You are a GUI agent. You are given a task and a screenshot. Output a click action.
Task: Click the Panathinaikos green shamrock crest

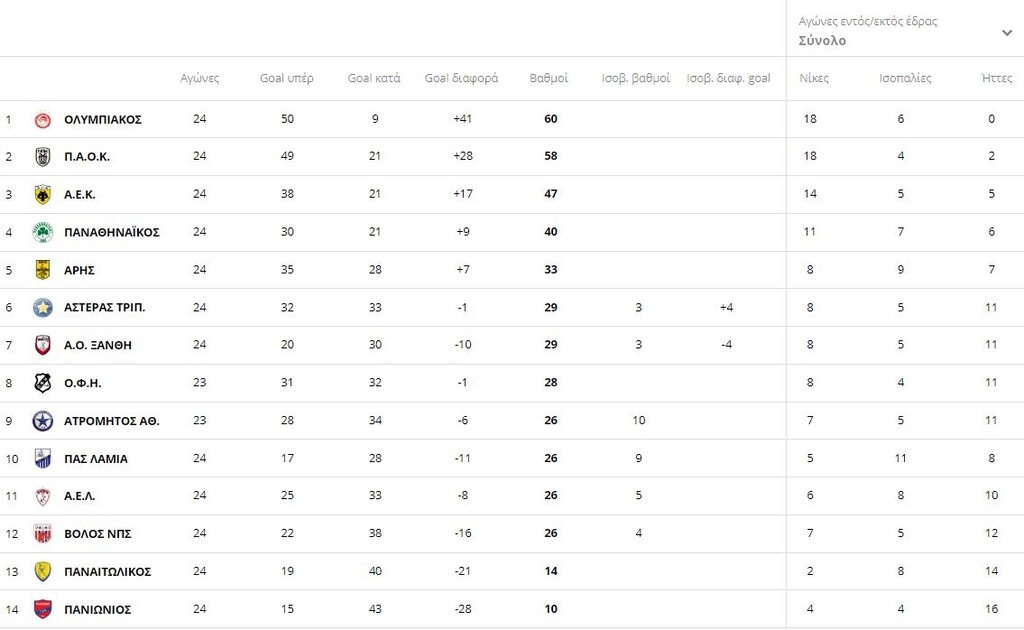[42, 232]
